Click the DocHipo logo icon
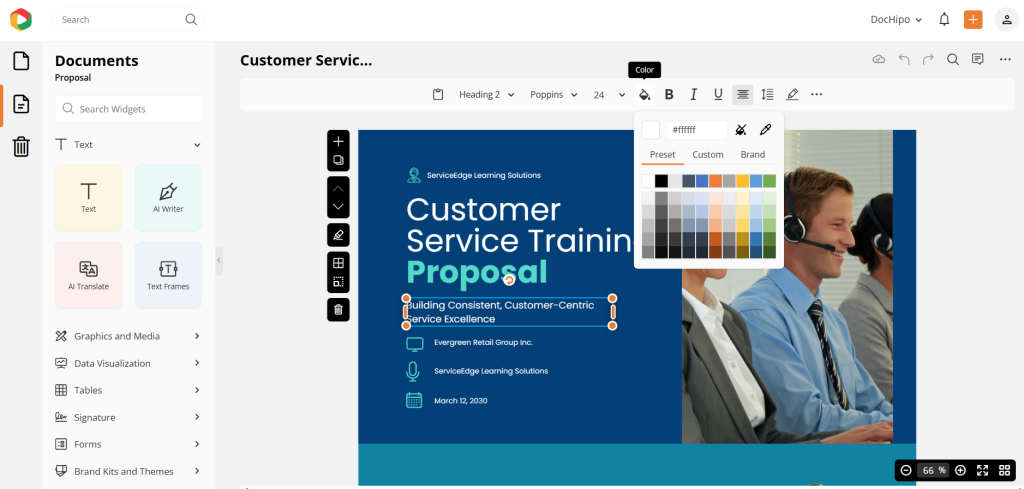 tap(20, 20)
